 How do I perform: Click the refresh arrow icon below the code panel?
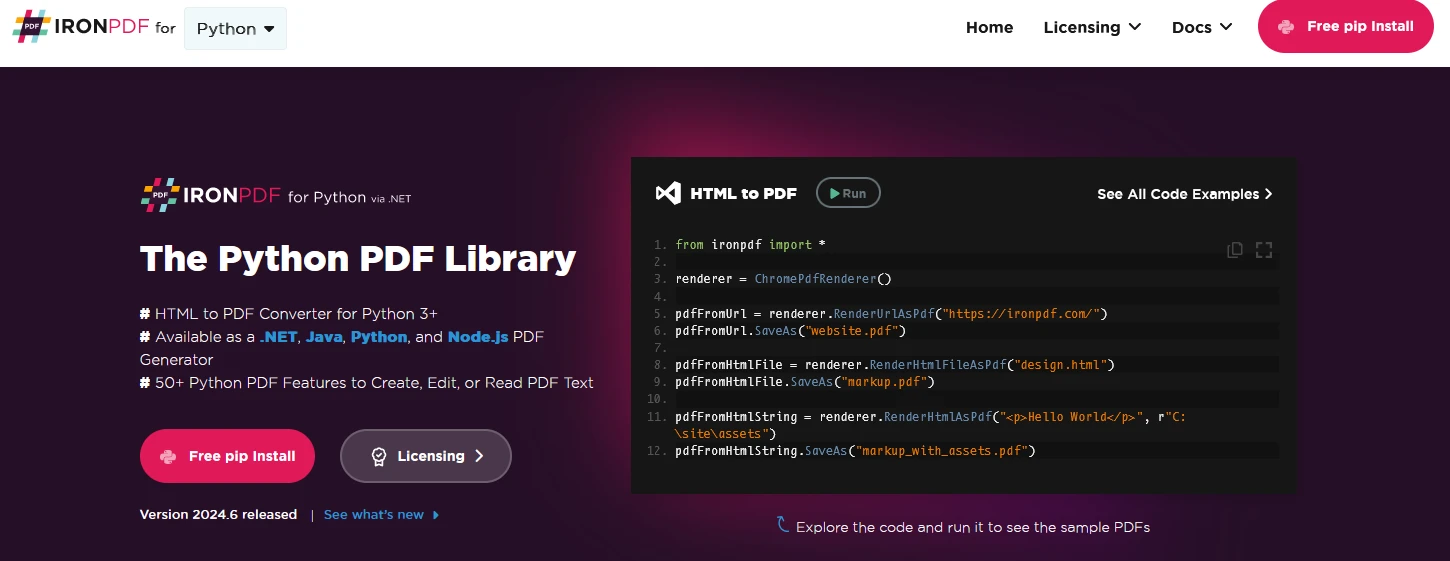[x=783, y=524]
